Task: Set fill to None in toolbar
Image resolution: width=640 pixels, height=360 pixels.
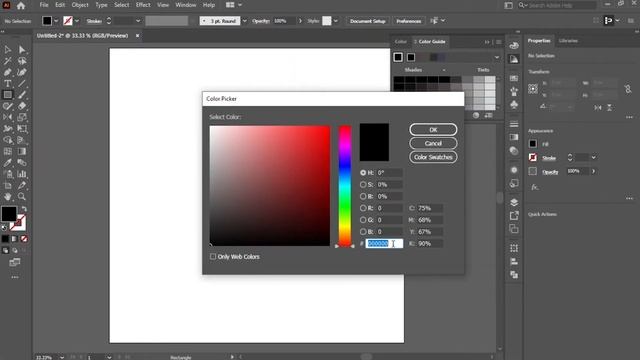Action: coord(24,239)
